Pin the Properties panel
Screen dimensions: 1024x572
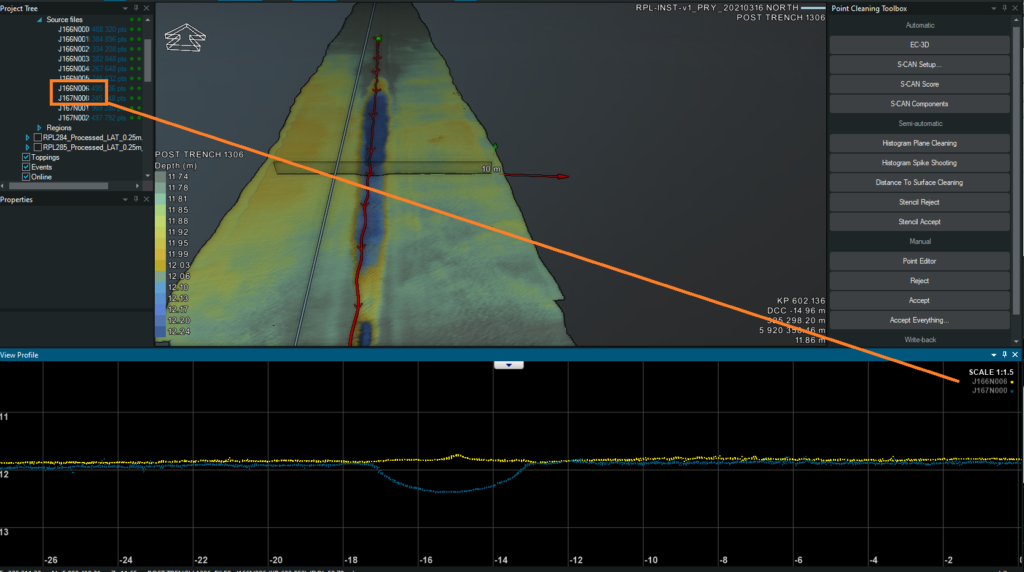(136, 199)
